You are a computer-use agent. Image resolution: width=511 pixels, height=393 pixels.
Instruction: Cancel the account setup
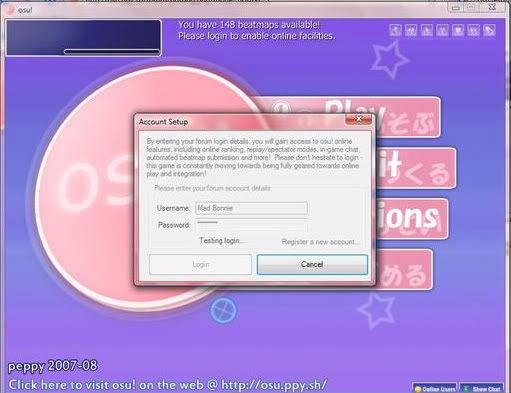click(312, 265)
